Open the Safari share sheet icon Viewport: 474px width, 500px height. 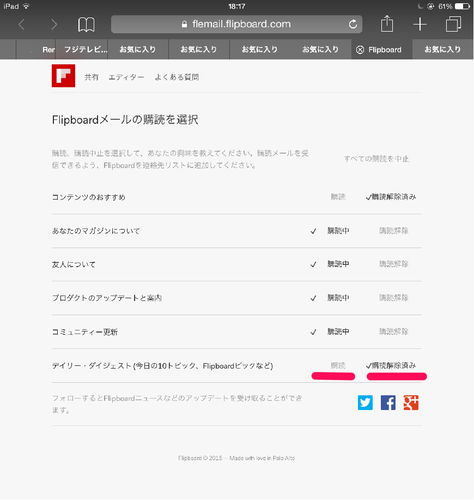(x=387, y=24)
